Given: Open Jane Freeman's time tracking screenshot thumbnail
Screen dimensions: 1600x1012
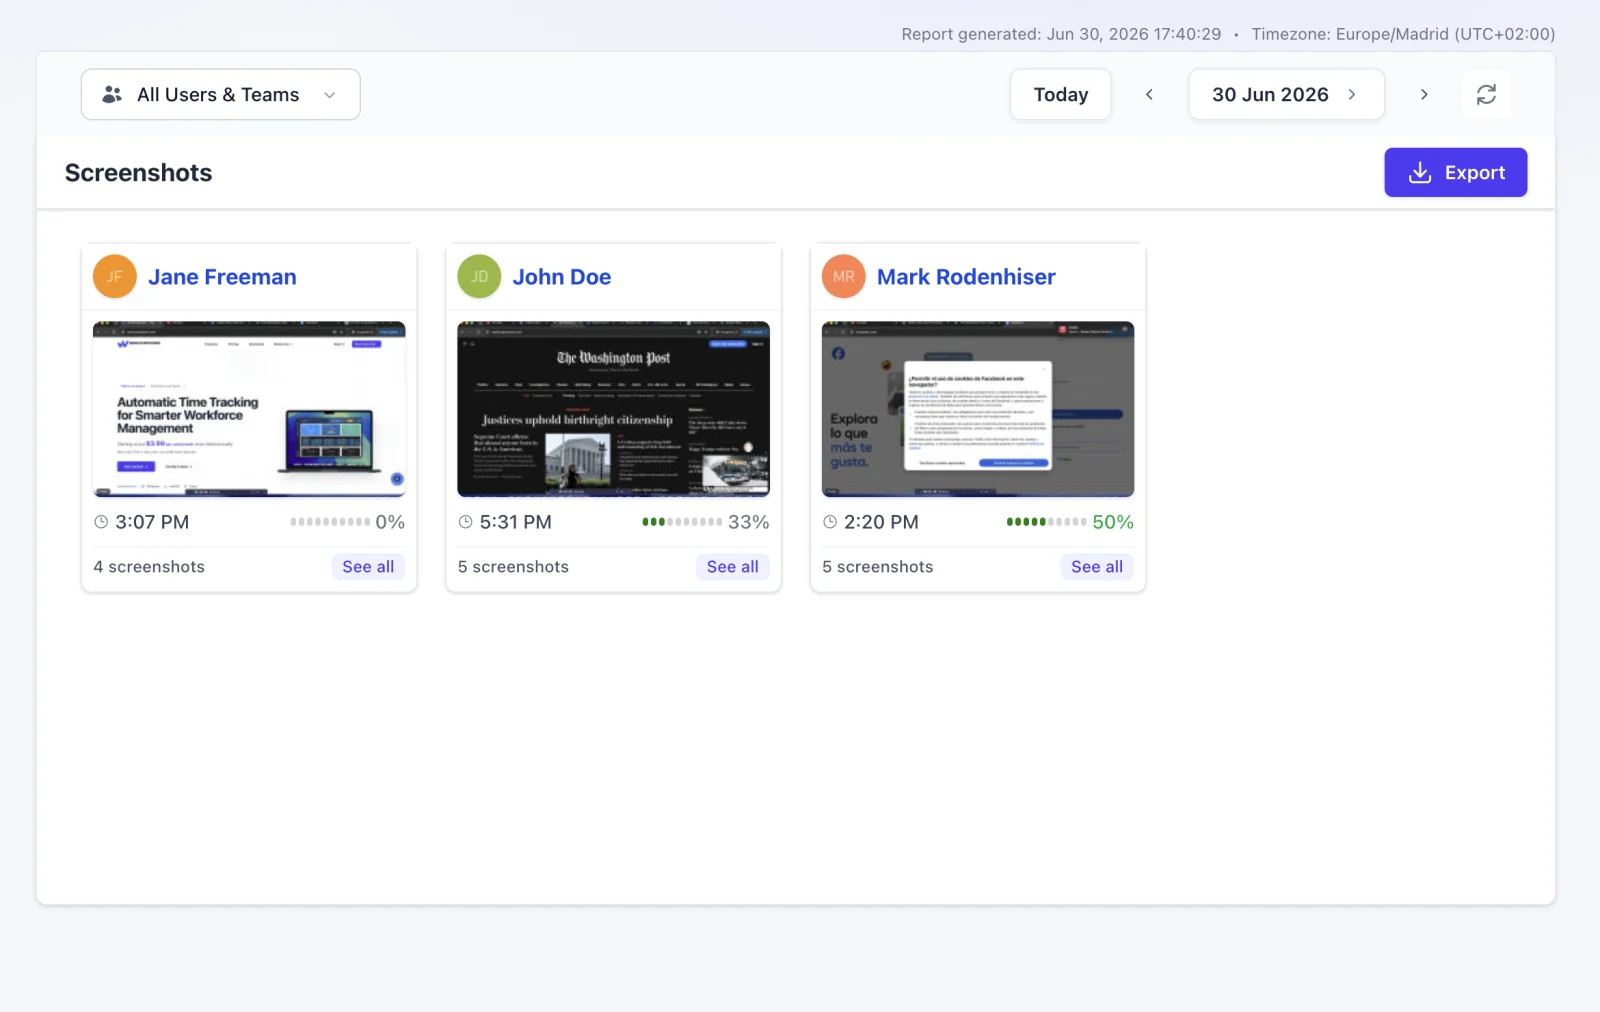Looking at the screenshot, I should (249, 409).
